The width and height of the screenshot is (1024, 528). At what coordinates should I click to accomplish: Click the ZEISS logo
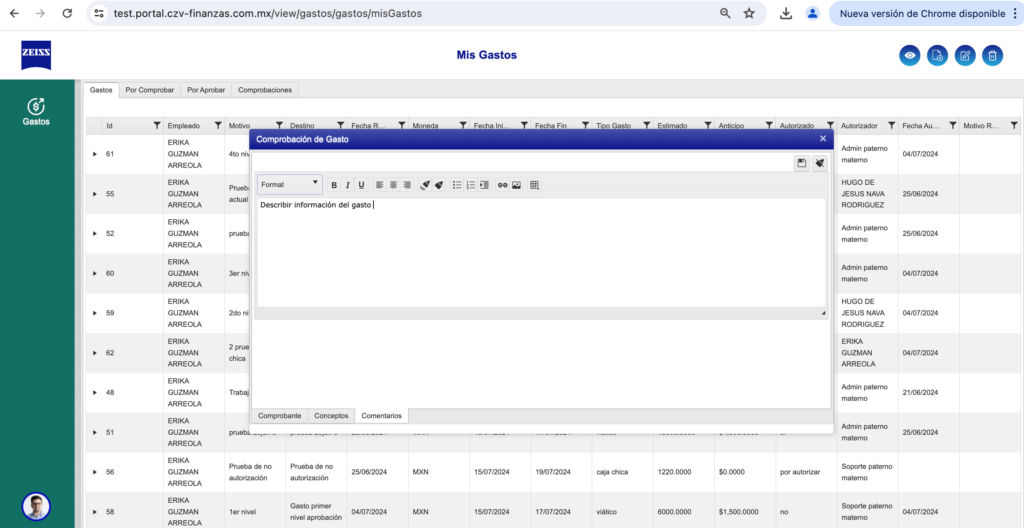pos(36,56)
